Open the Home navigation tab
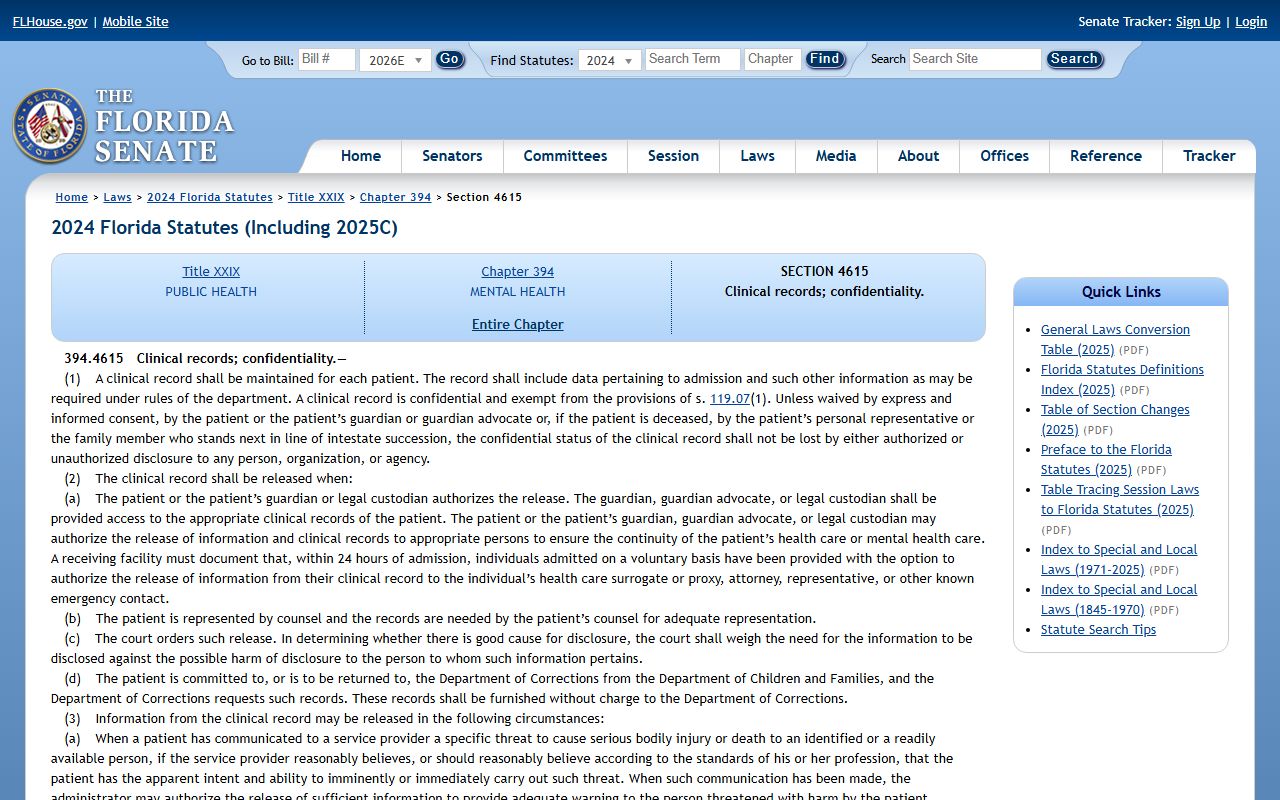1280x800 pixels. pyautogui.click(x=361, y=156)
